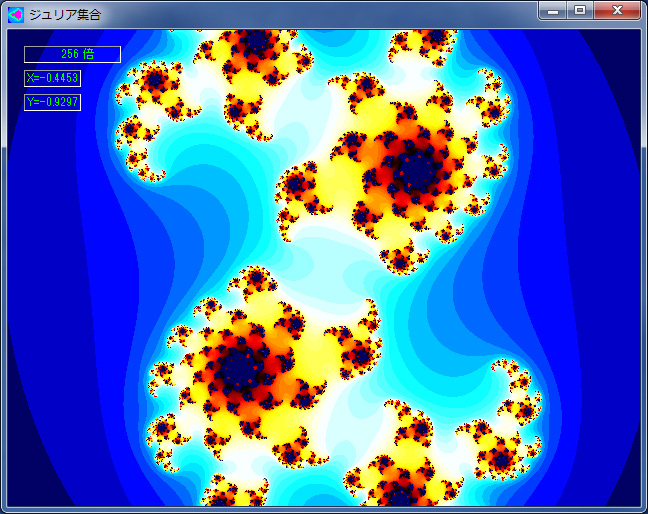Click the X=-0.4453 coordinate field
This screenshot has width=648, height=514.
click(x=52, y=78)
